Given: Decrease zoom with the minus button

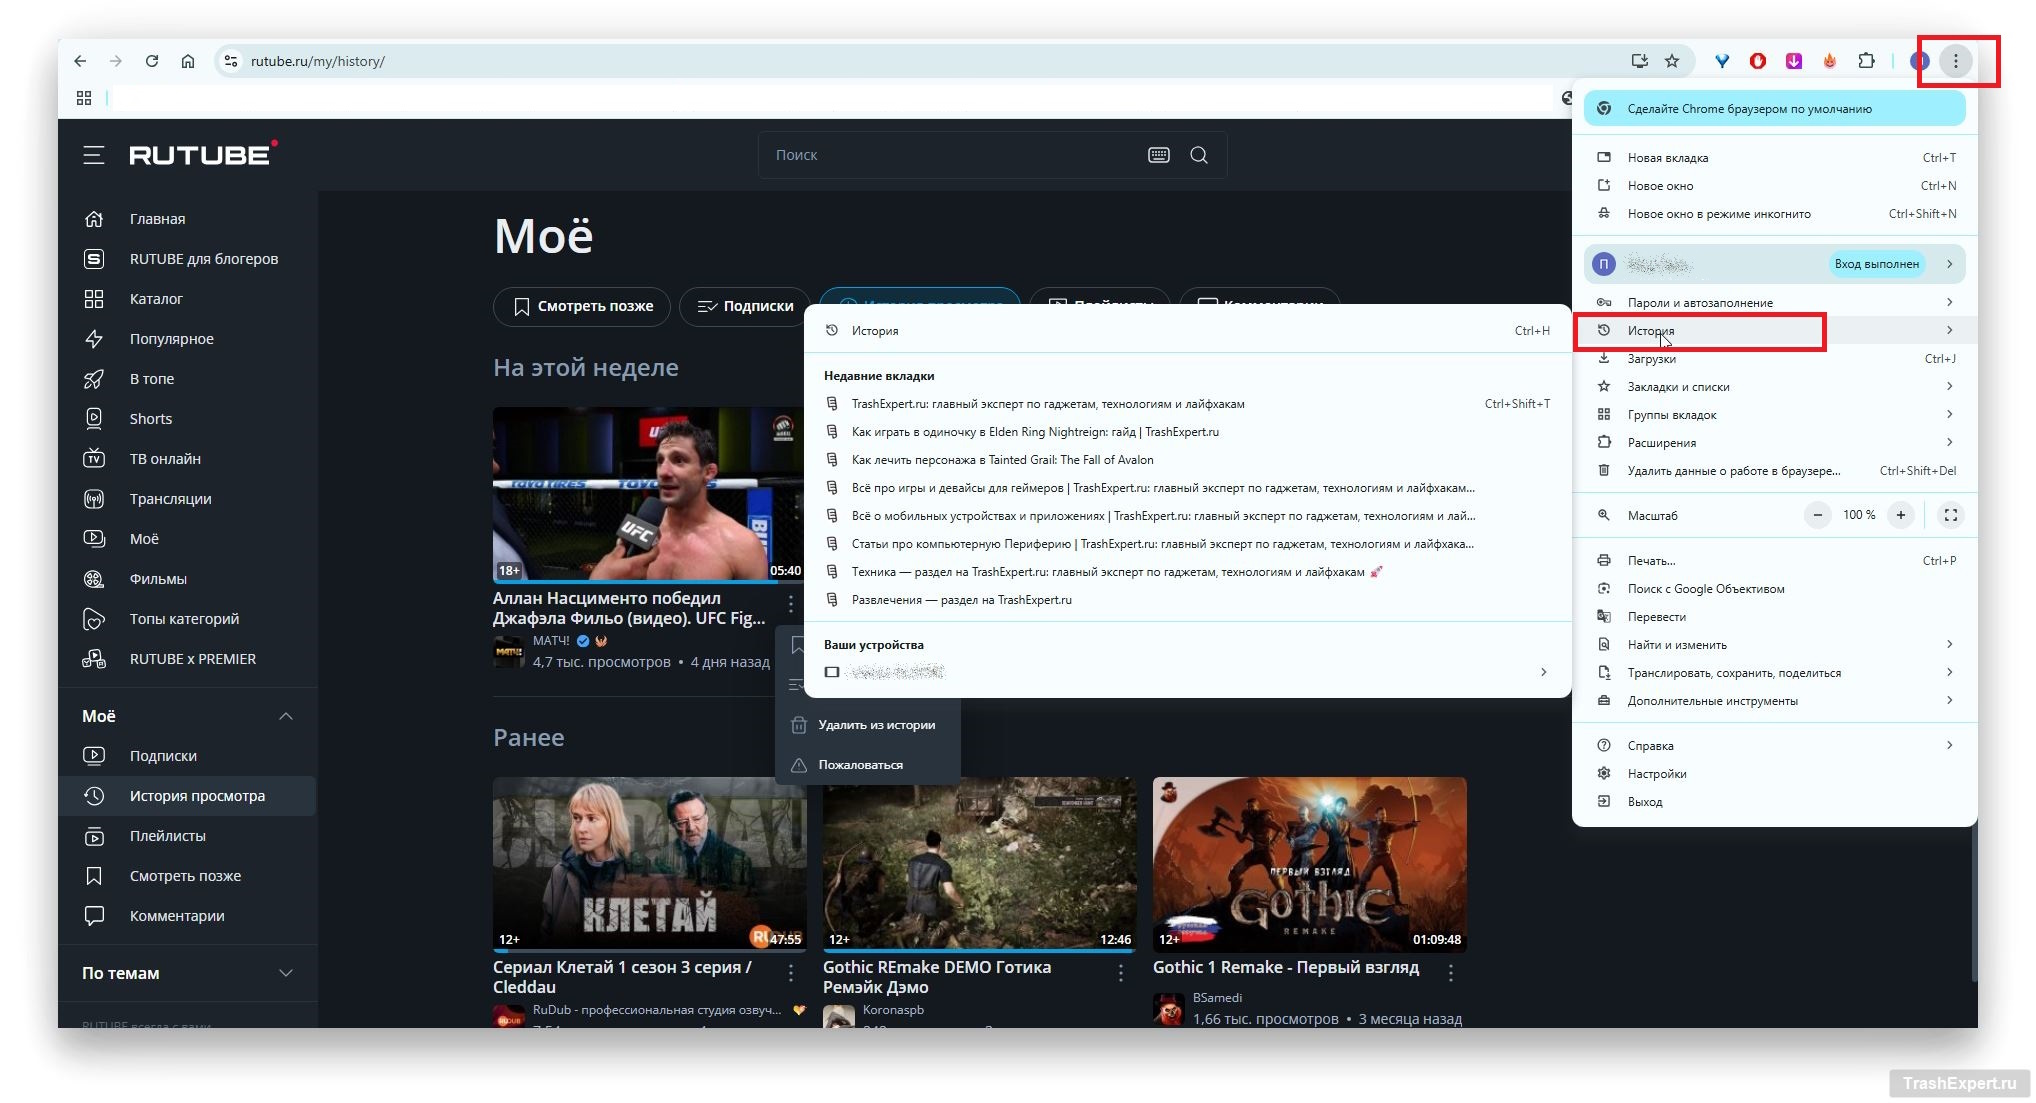Looking at the screenshot, I should 1817,515.
